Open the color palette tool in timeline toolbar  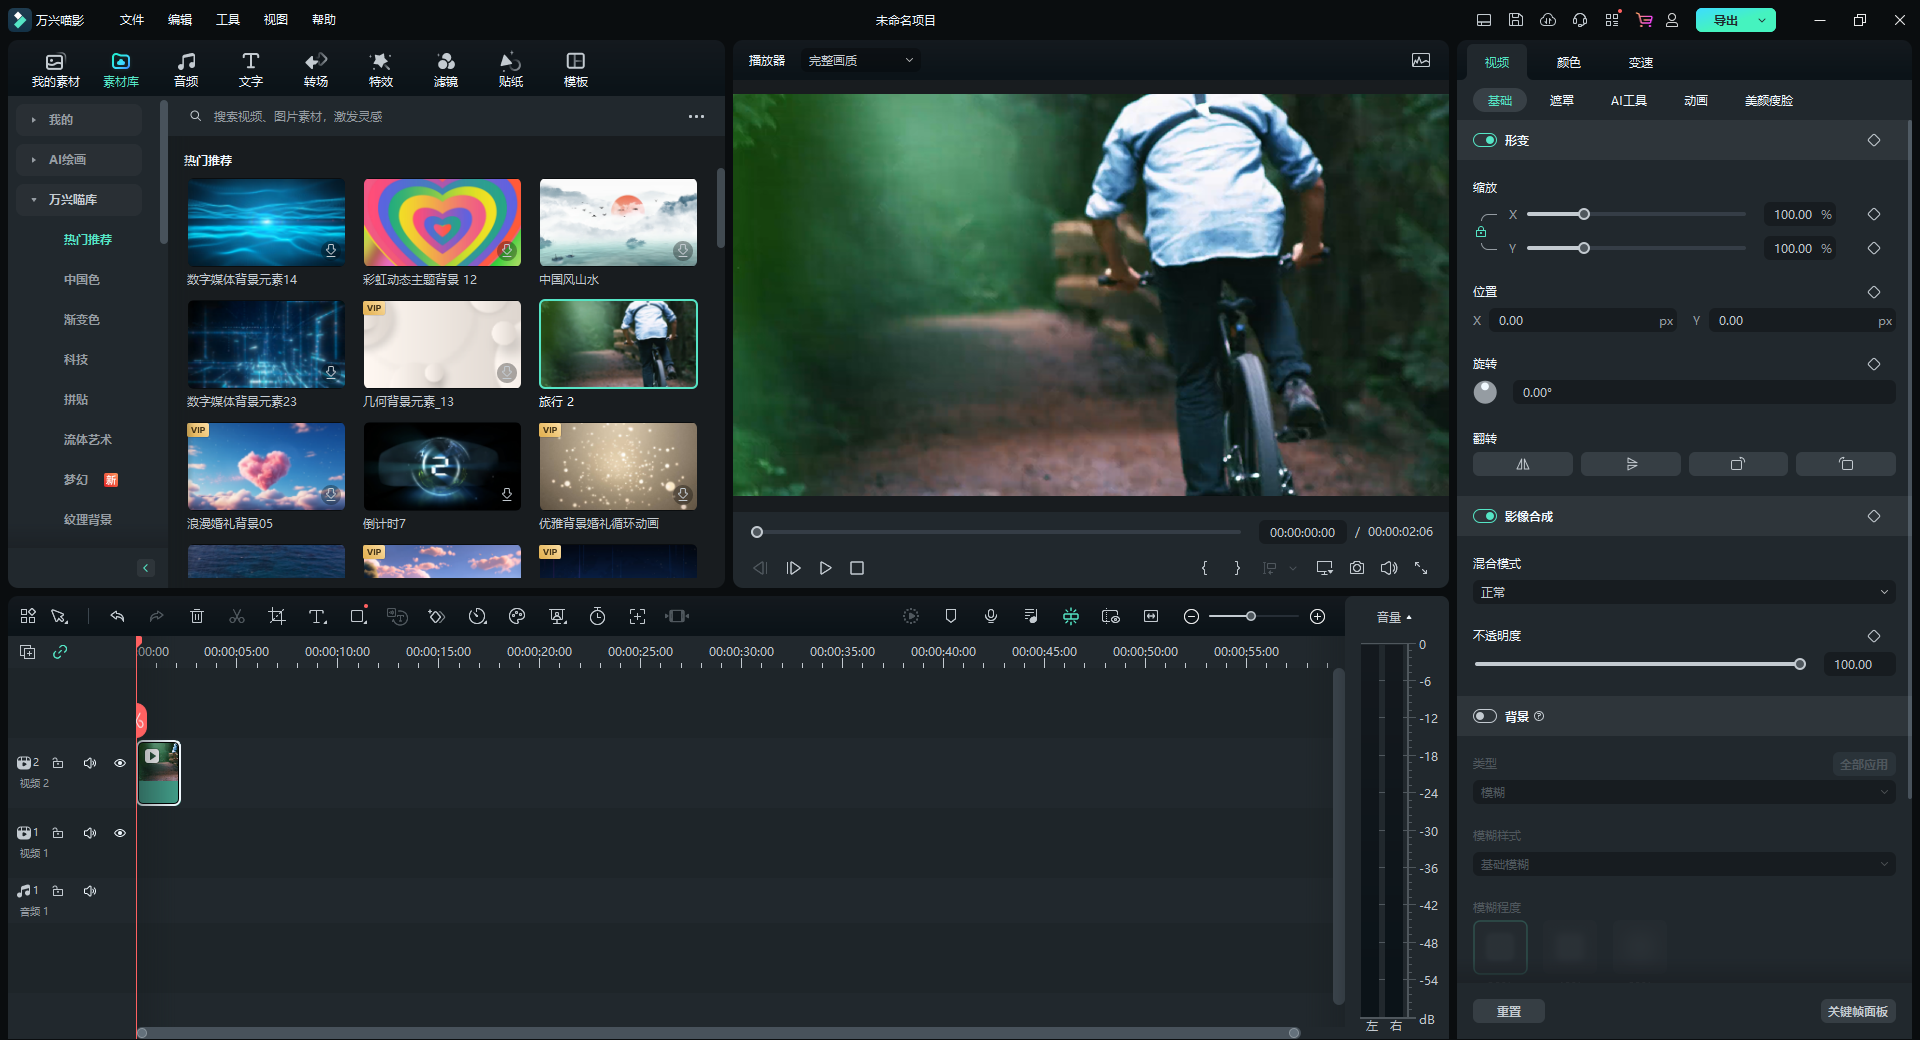click(517, 616)
